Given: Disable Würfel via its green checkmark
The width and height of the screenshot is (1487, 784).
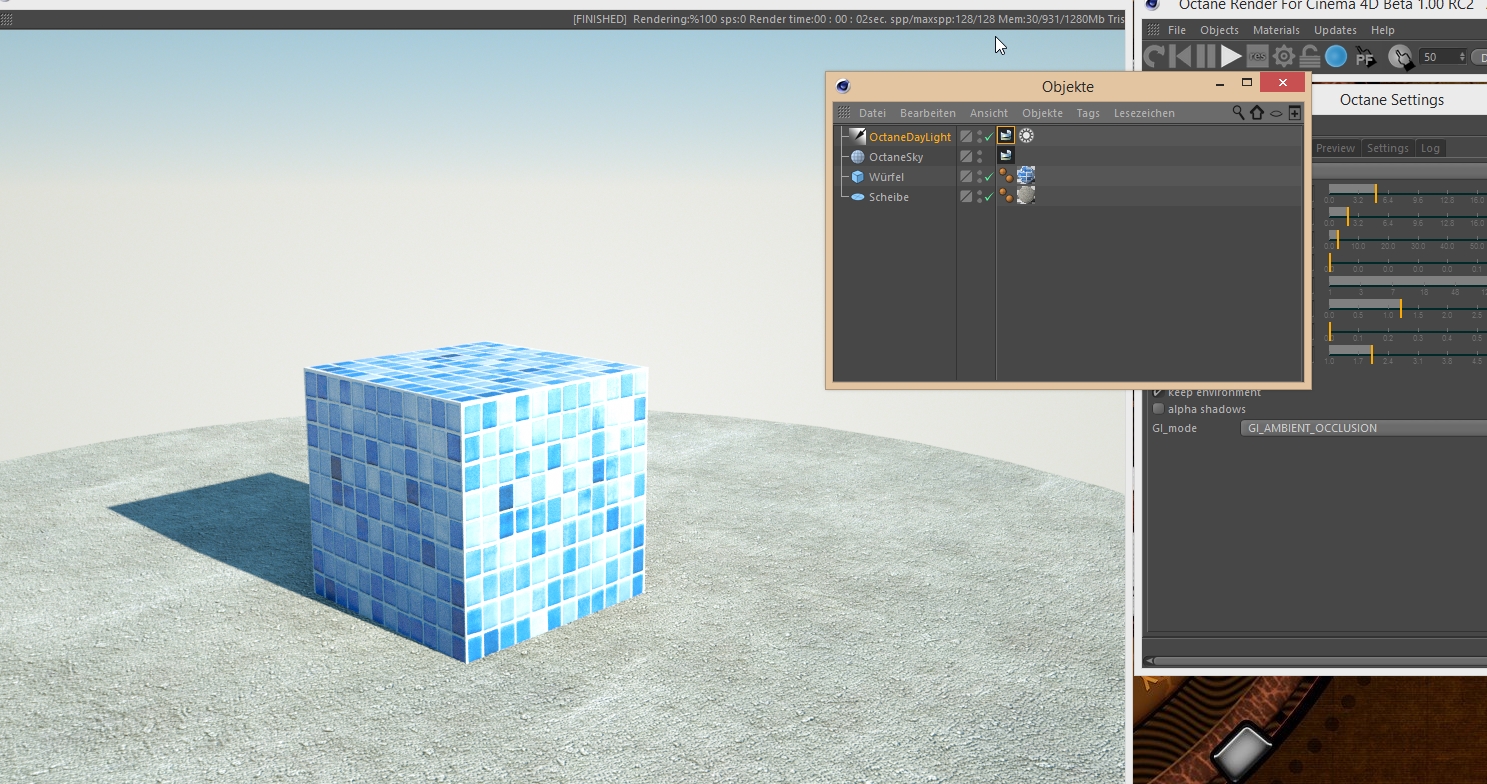Looking at the screenshot, I should (x=989, y=177).
